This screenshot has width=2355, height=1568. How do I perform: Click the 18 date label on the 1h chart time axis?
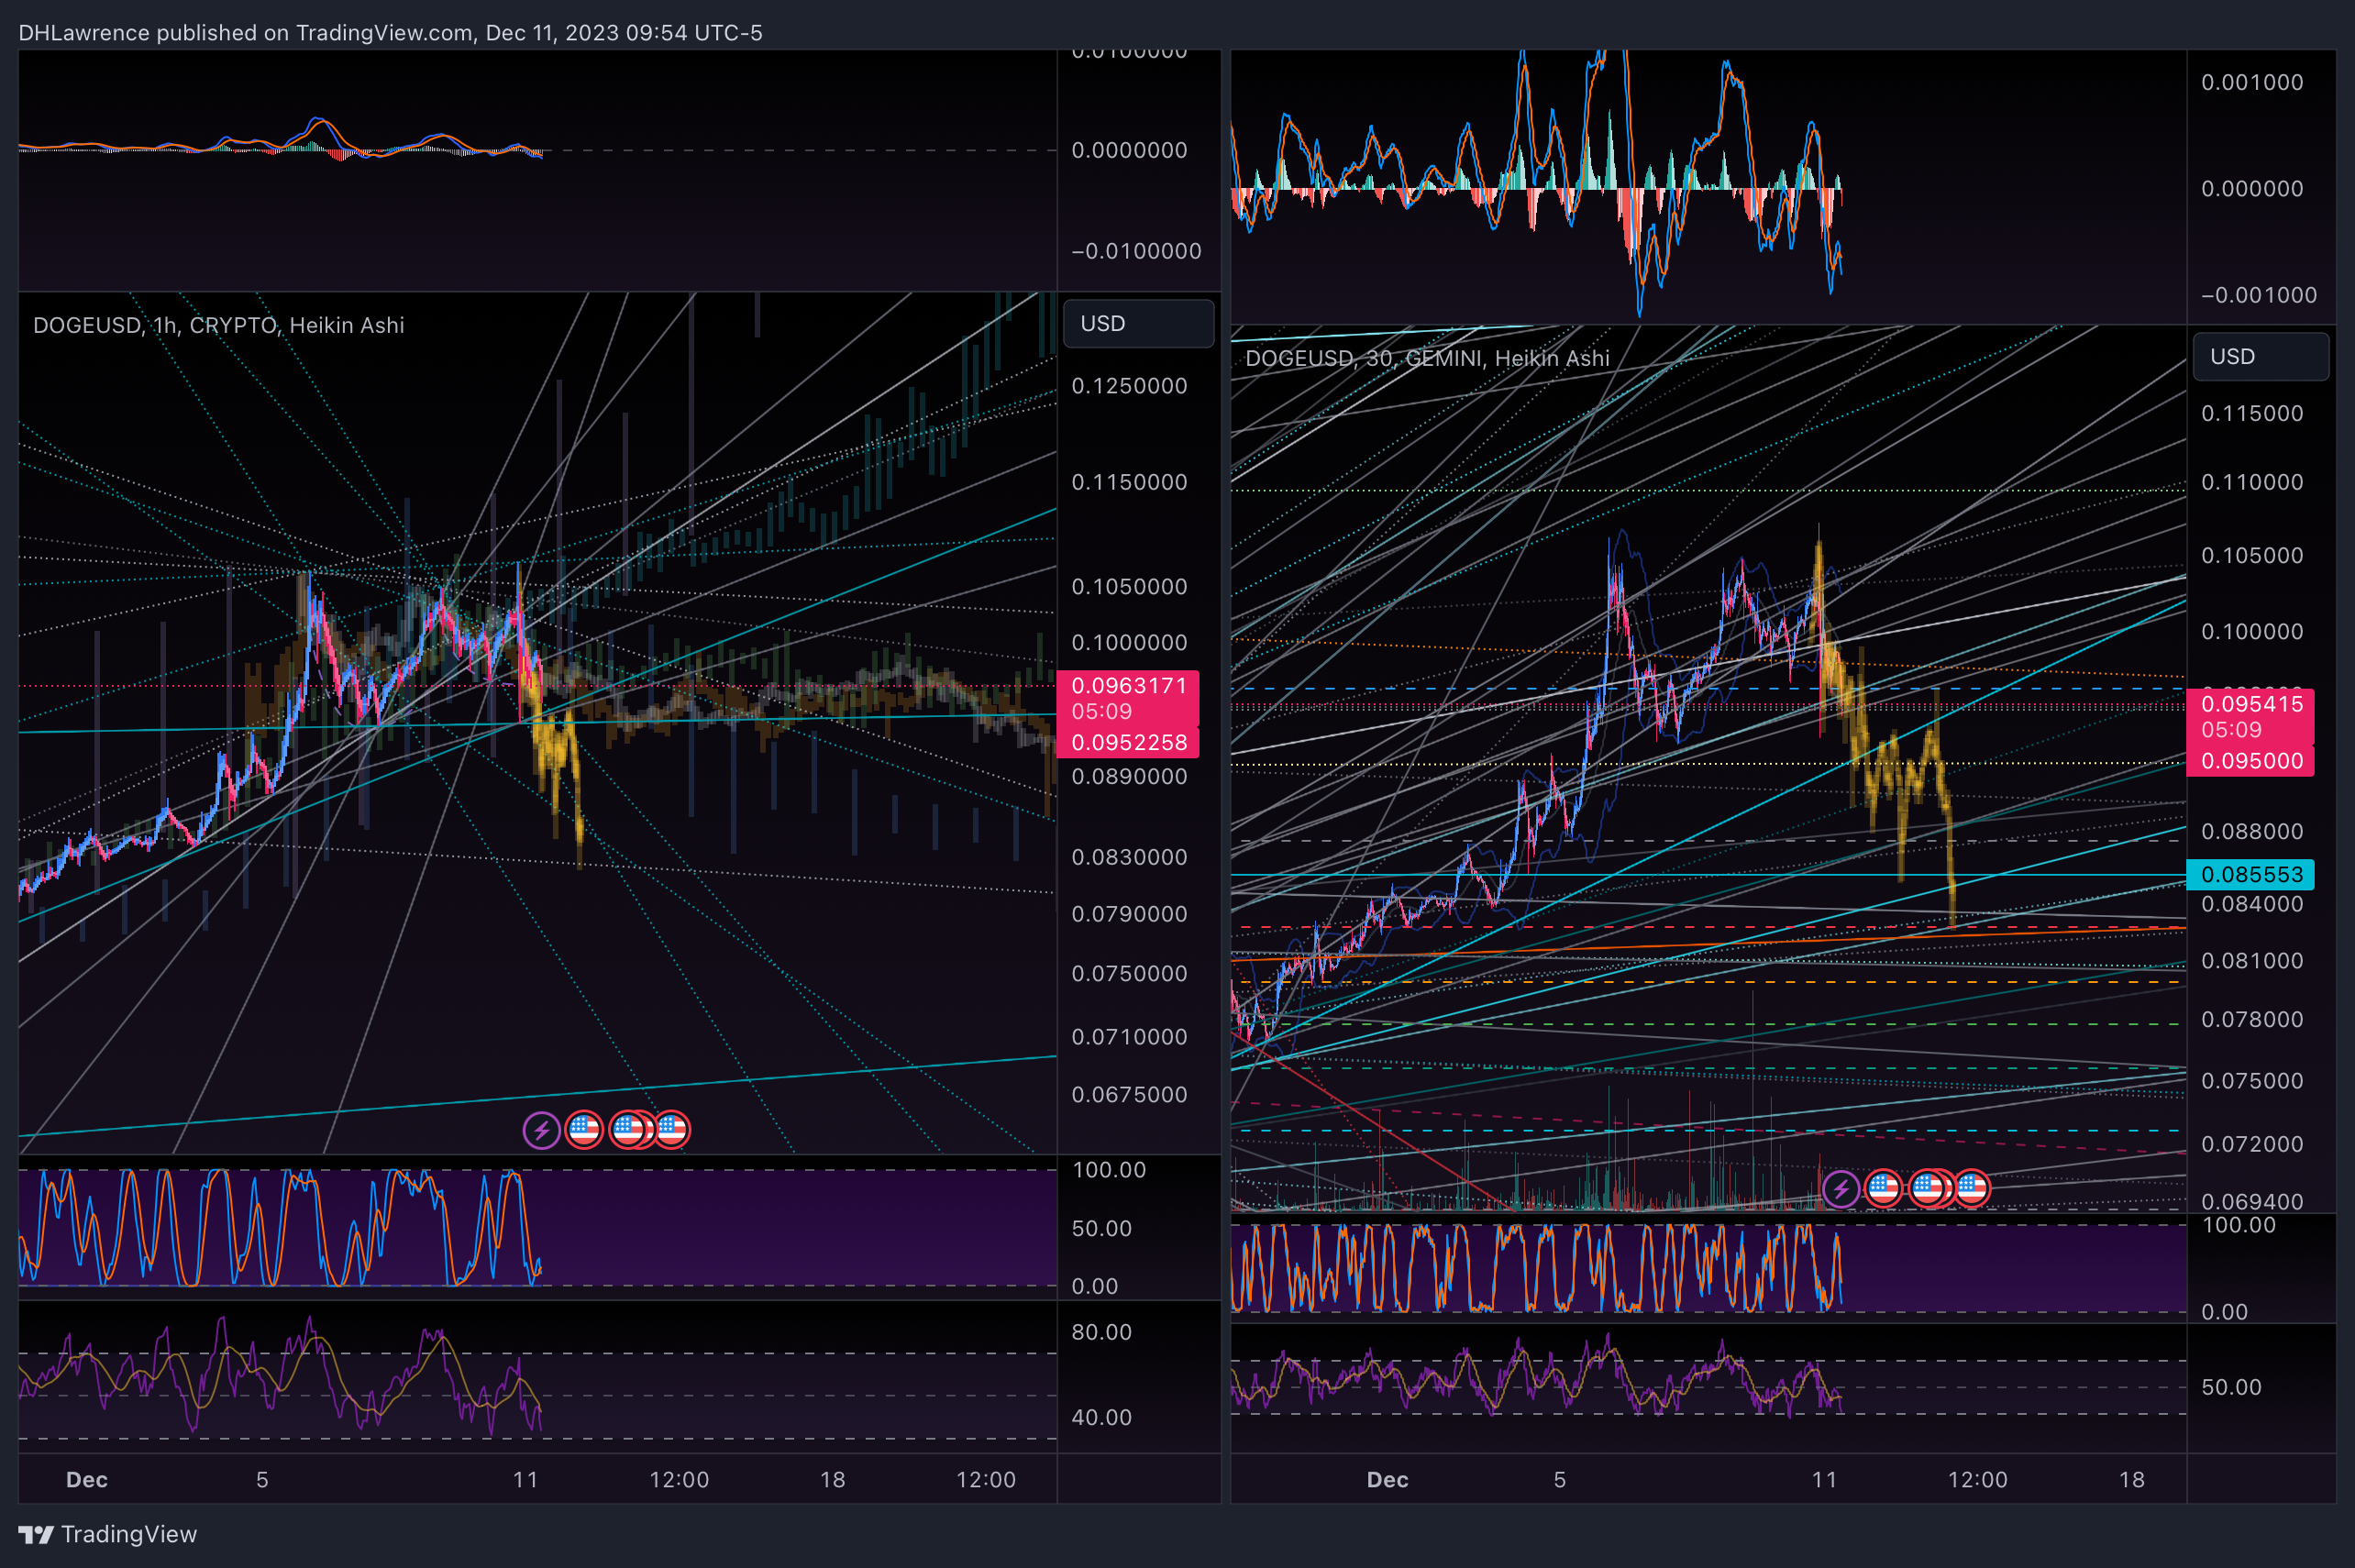(x=833, y=1480)
